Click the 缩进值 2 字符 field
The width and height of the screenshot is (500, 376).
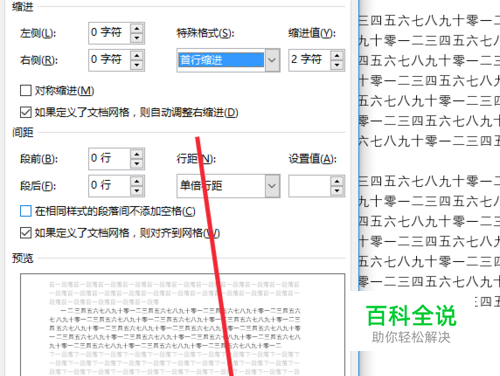pyautogui.click(x=310, y=60)
